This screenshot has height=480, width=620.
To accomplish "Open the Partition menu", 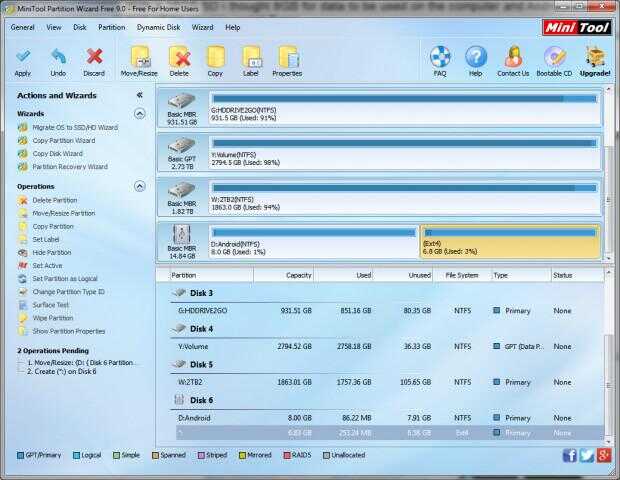I will pos(112,27).
